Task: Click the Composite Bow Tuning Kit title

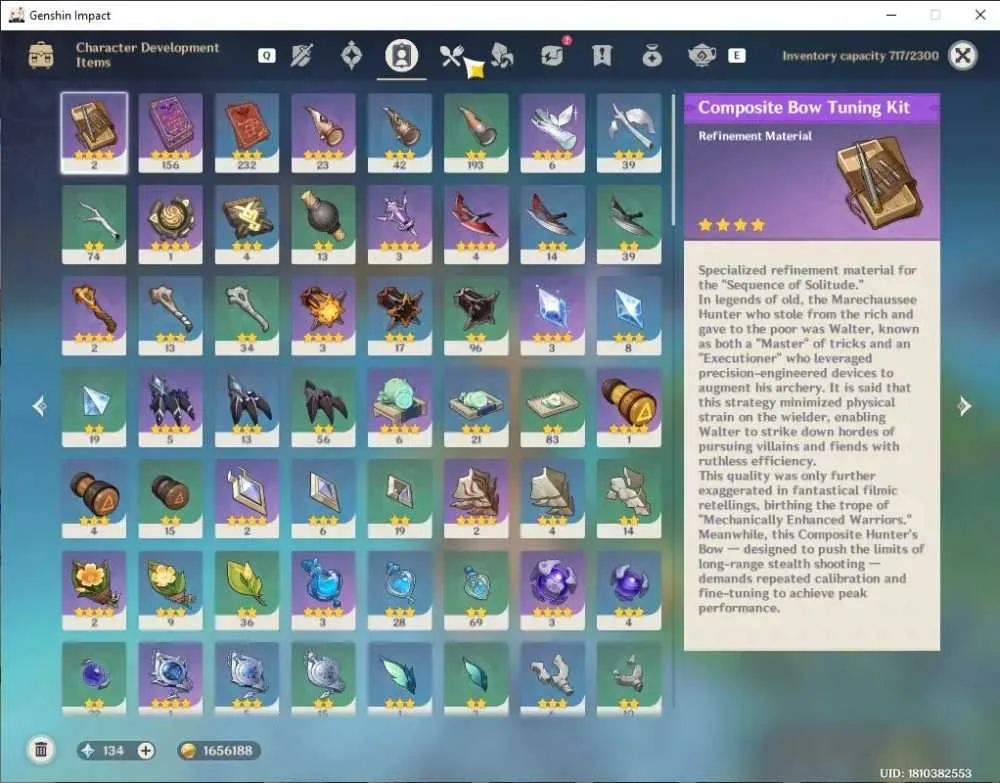Action: (x=804, y=107)
